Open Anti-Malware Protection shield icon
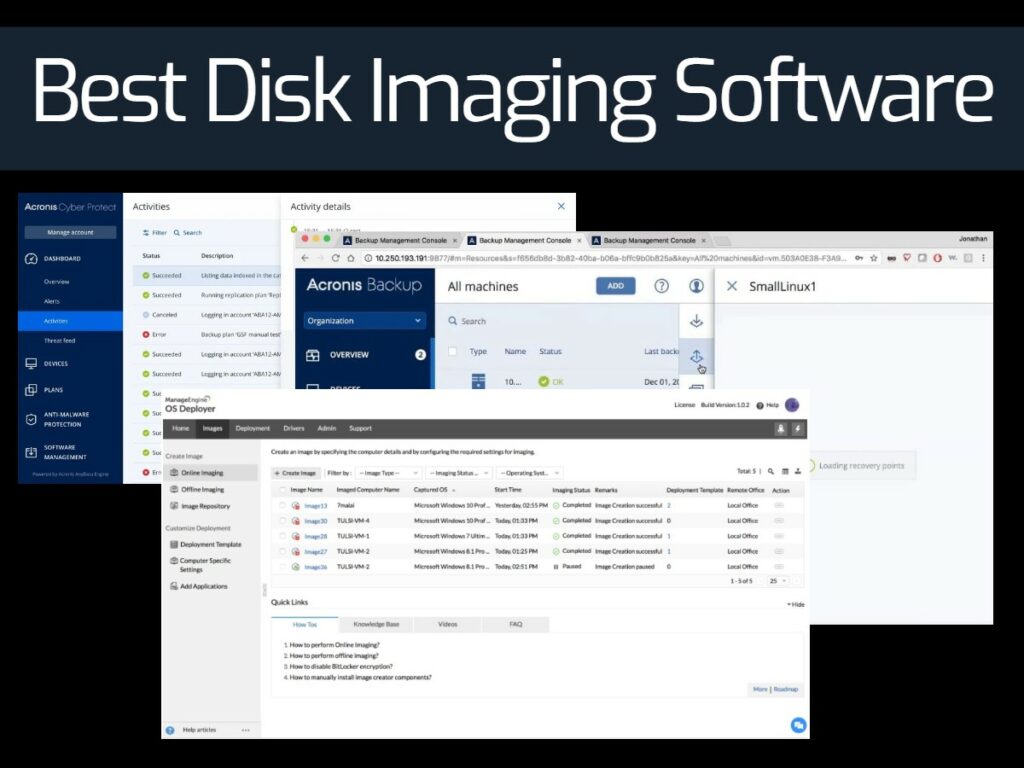The height and width of the screenshot is (768, 1024). pos(31,419)
